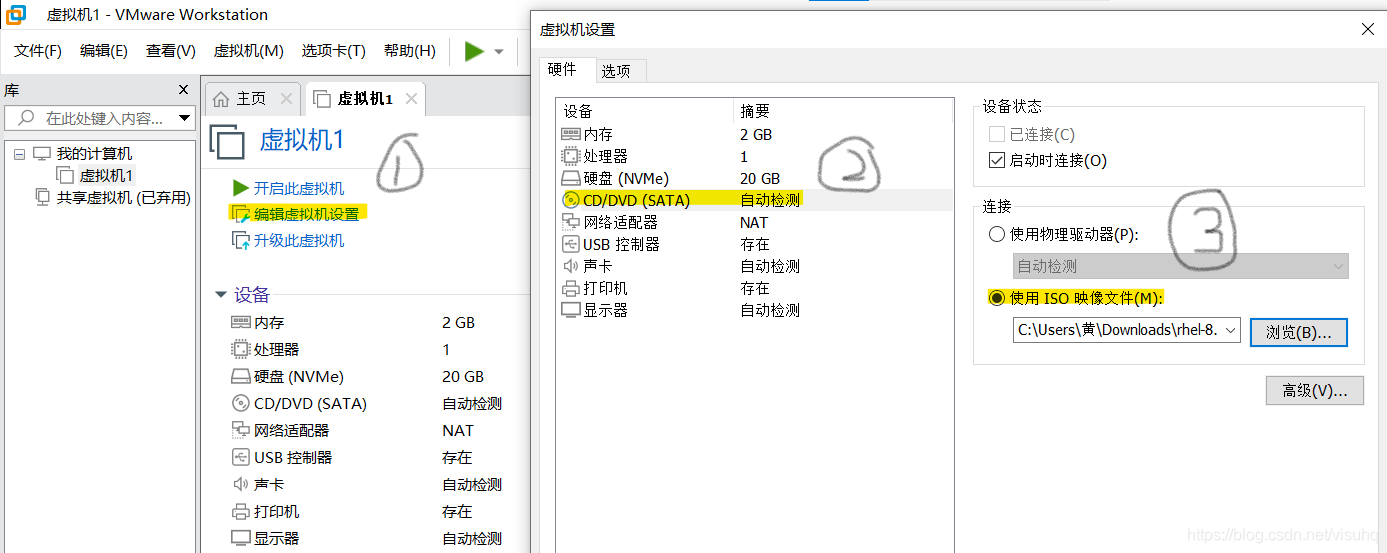Viewport: 1387px width, 553px height.
Task: Close the 主页 tab
Action: 286,99
